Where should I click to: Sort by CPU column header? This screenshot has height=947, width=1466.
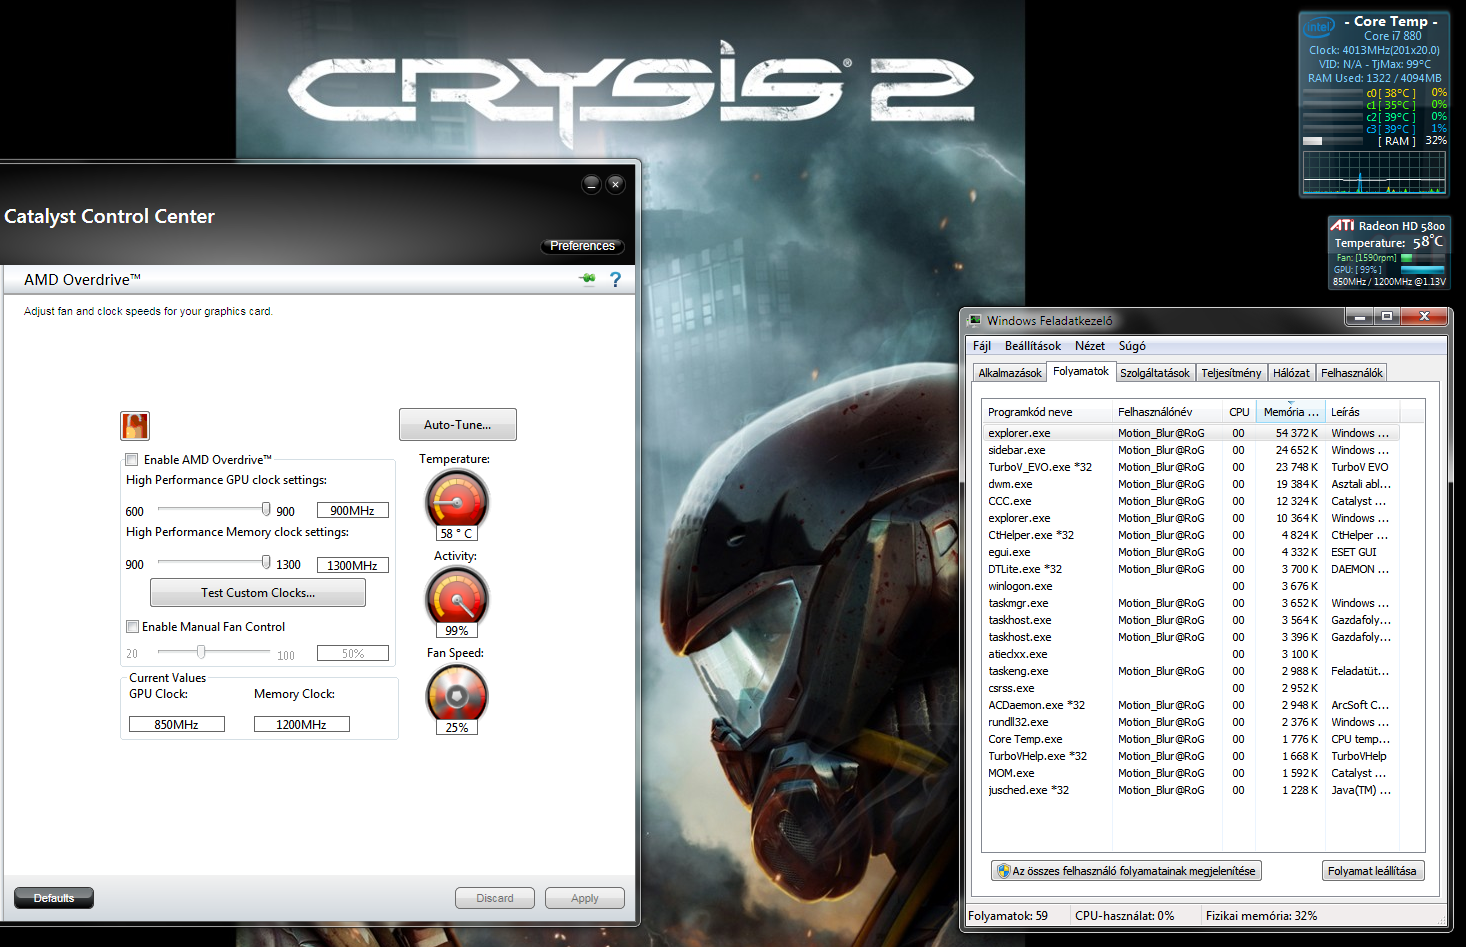point(1239,412)
